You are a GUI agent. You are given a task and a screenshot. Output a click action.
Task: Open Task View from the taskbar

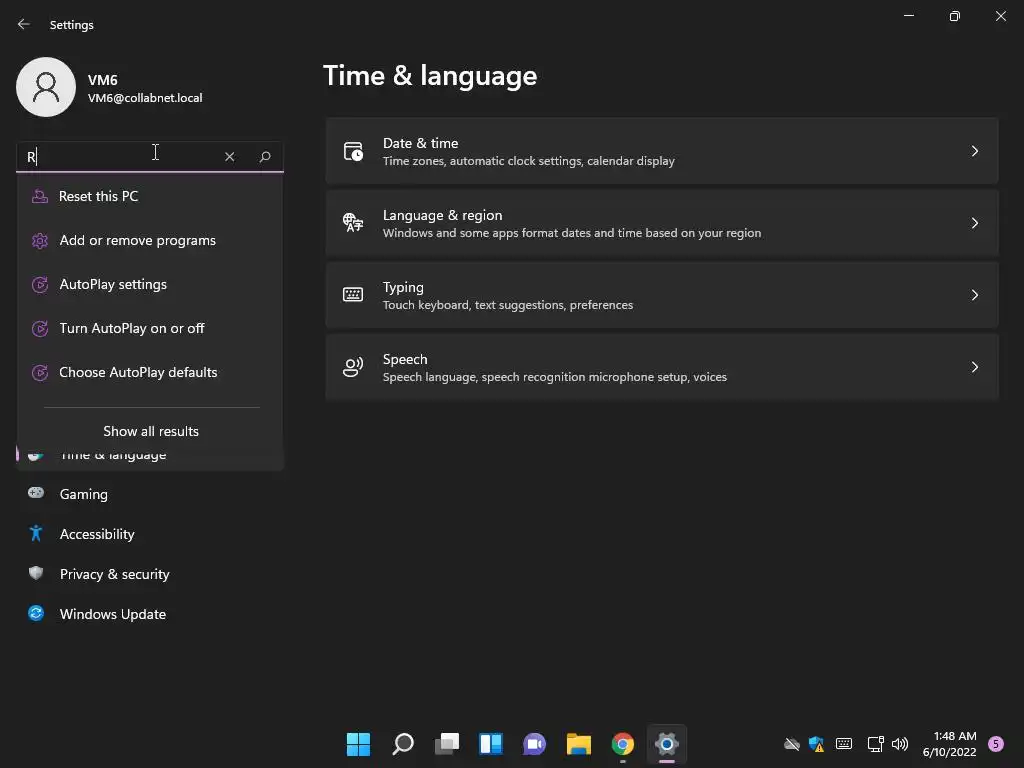(447, 744)
